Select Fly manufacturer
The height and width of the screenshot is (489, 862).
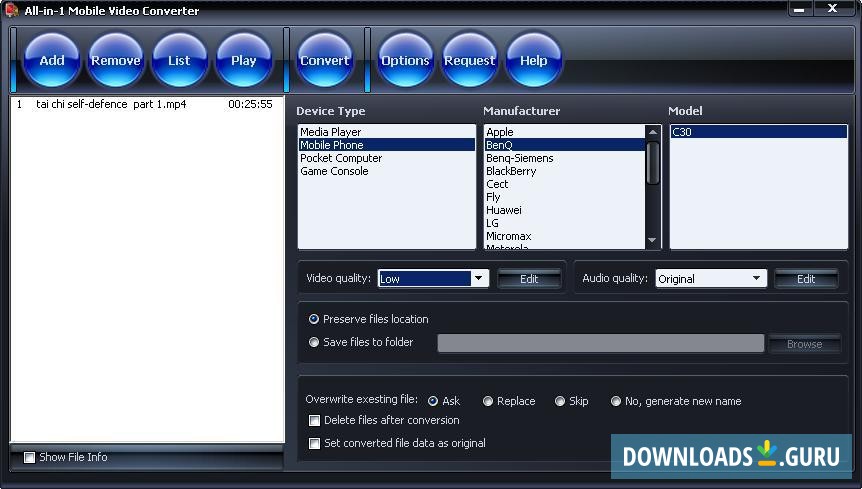pyautogui.click(x=565, y=197)
